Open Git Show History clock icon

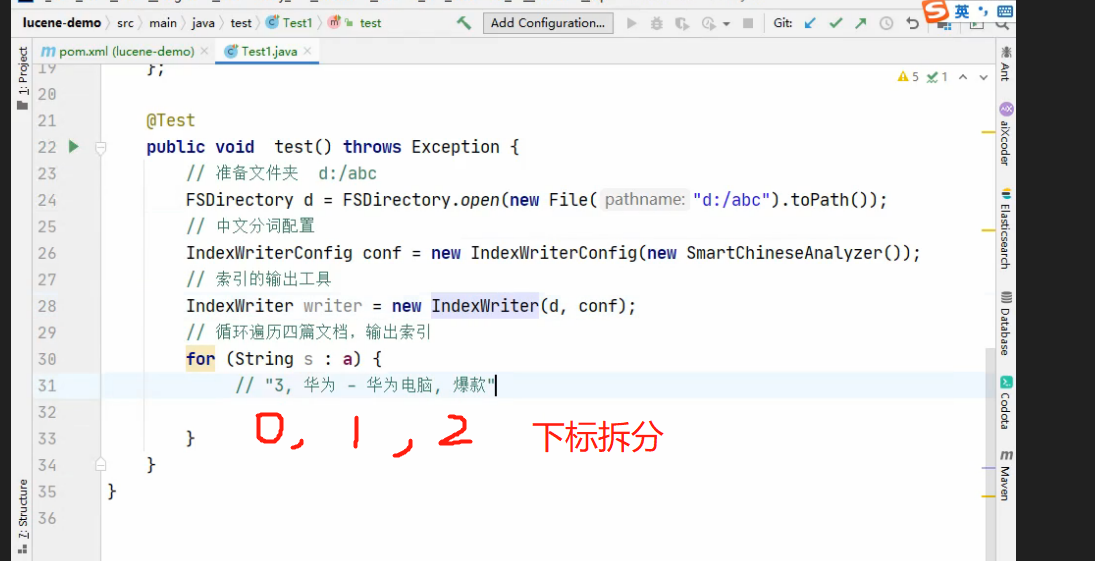point(886,23)
